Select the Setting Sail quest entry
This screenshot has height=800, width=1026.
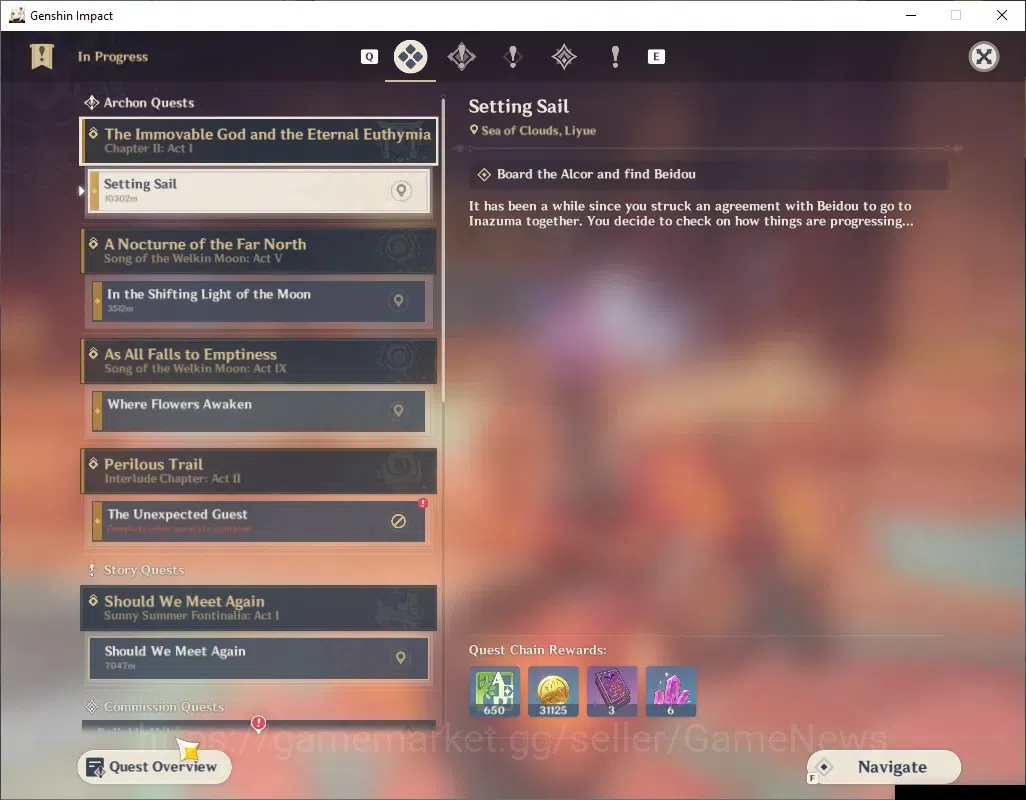coord(259,190)
